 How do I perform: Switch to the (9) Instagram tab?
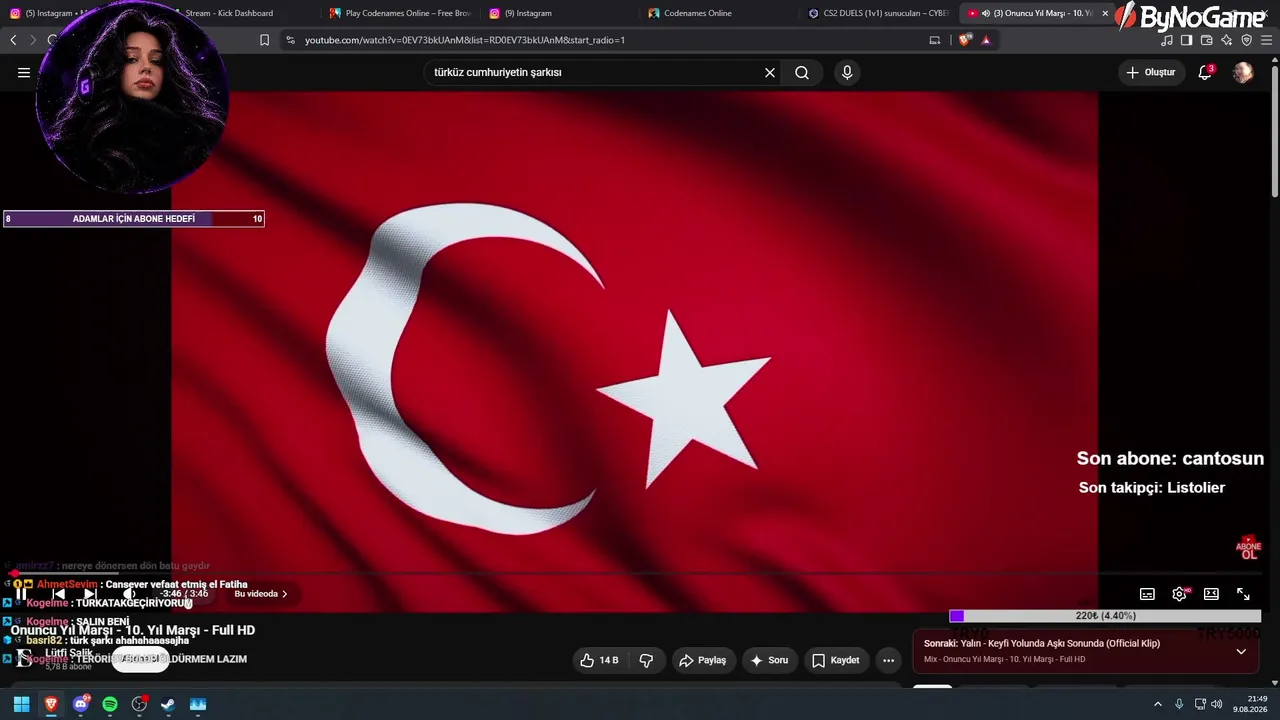[x=558, y=13]
